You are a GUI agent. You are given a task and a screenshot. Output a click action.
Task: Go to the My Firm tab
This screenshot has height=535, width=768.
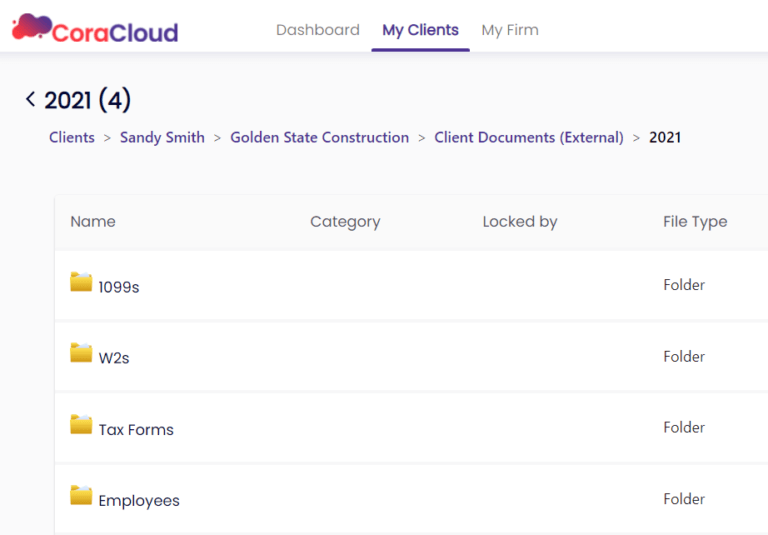click(509, 30)
